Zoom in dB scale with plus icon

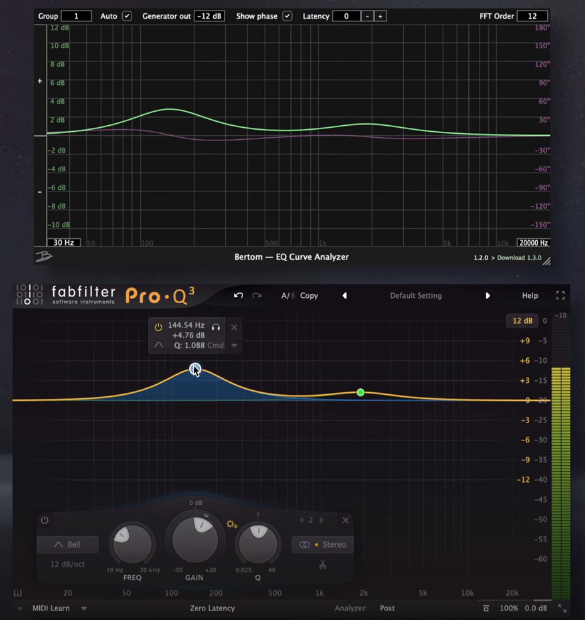pos(40,81)
